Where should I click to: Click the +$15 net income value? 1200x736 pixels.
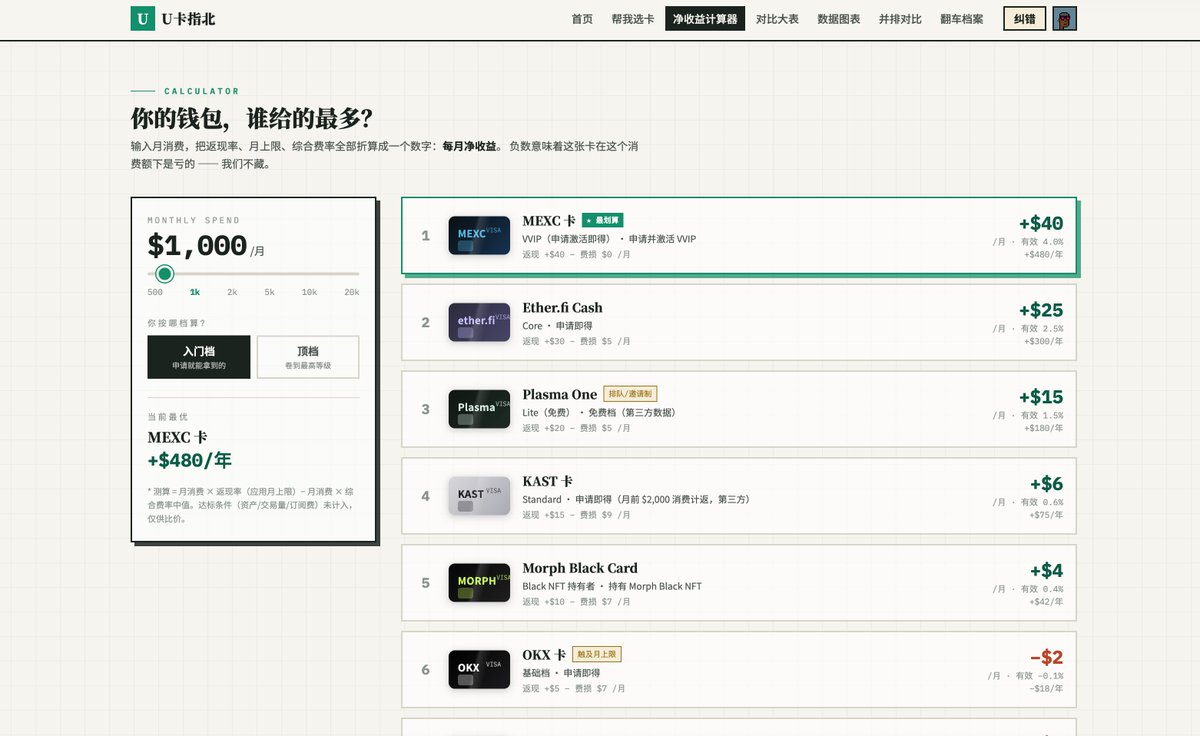(1041, 397)
